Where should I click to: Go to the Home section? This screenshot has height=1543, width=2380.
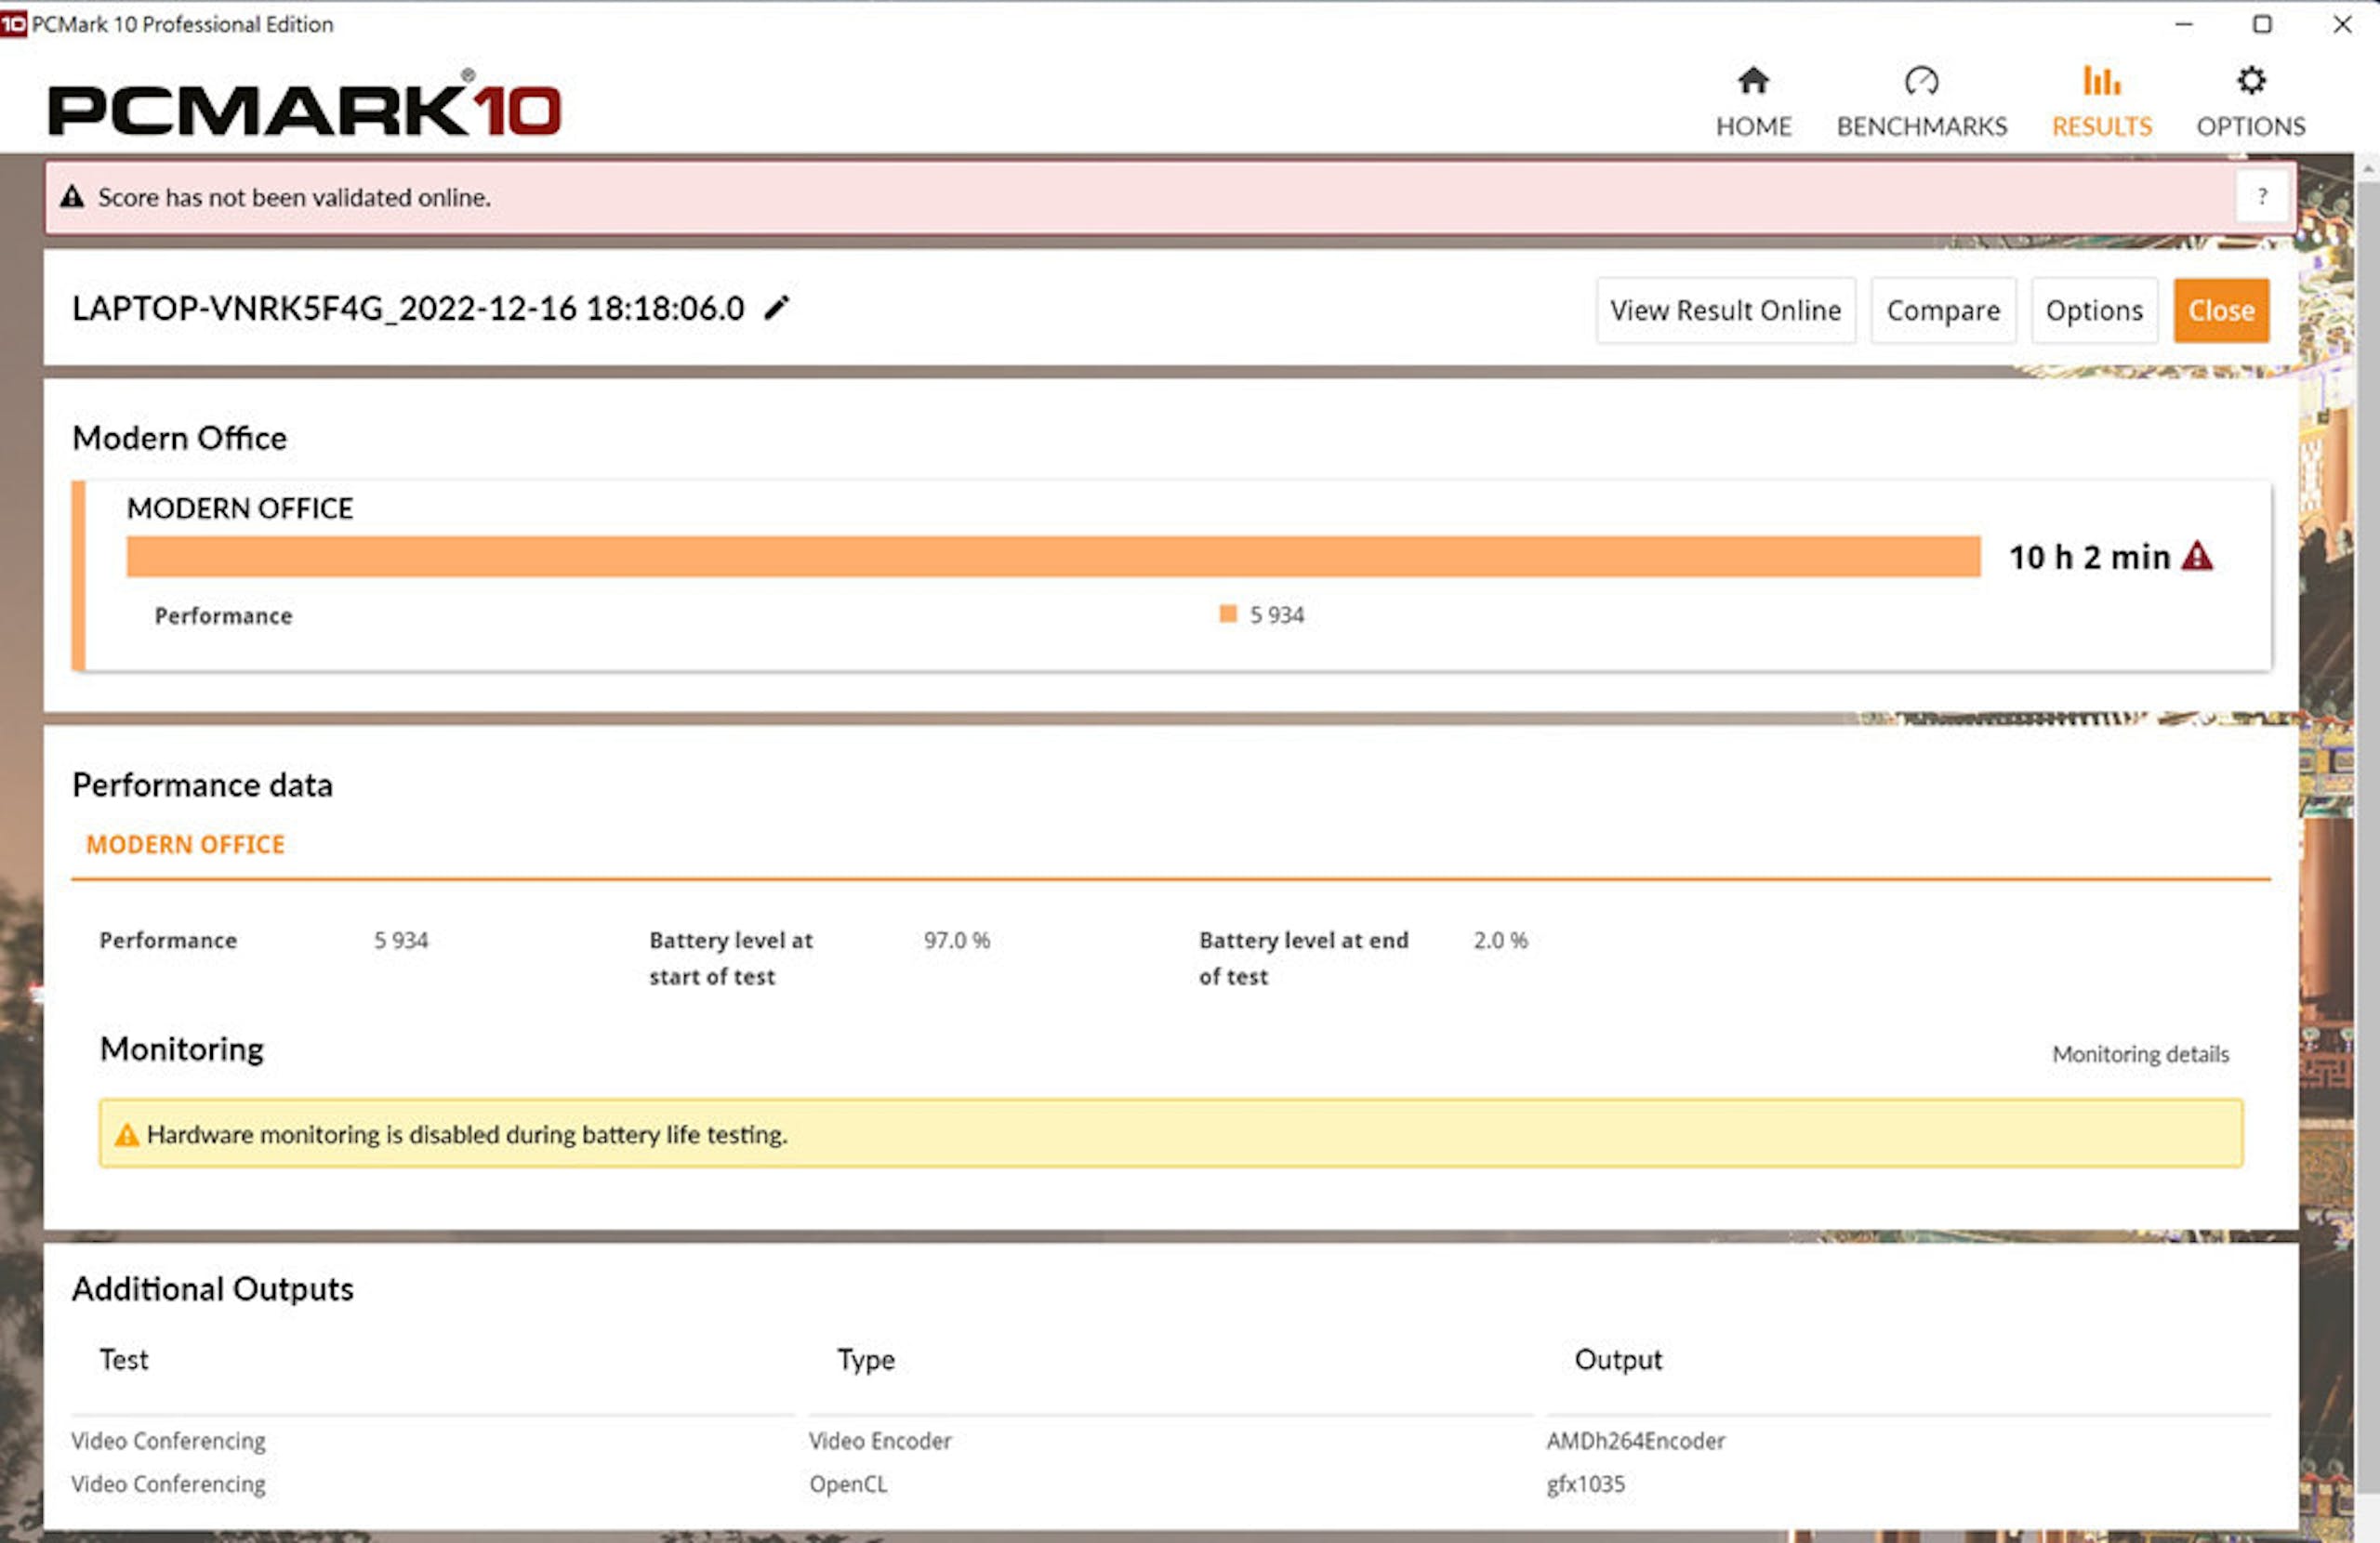click(1753, 102)
